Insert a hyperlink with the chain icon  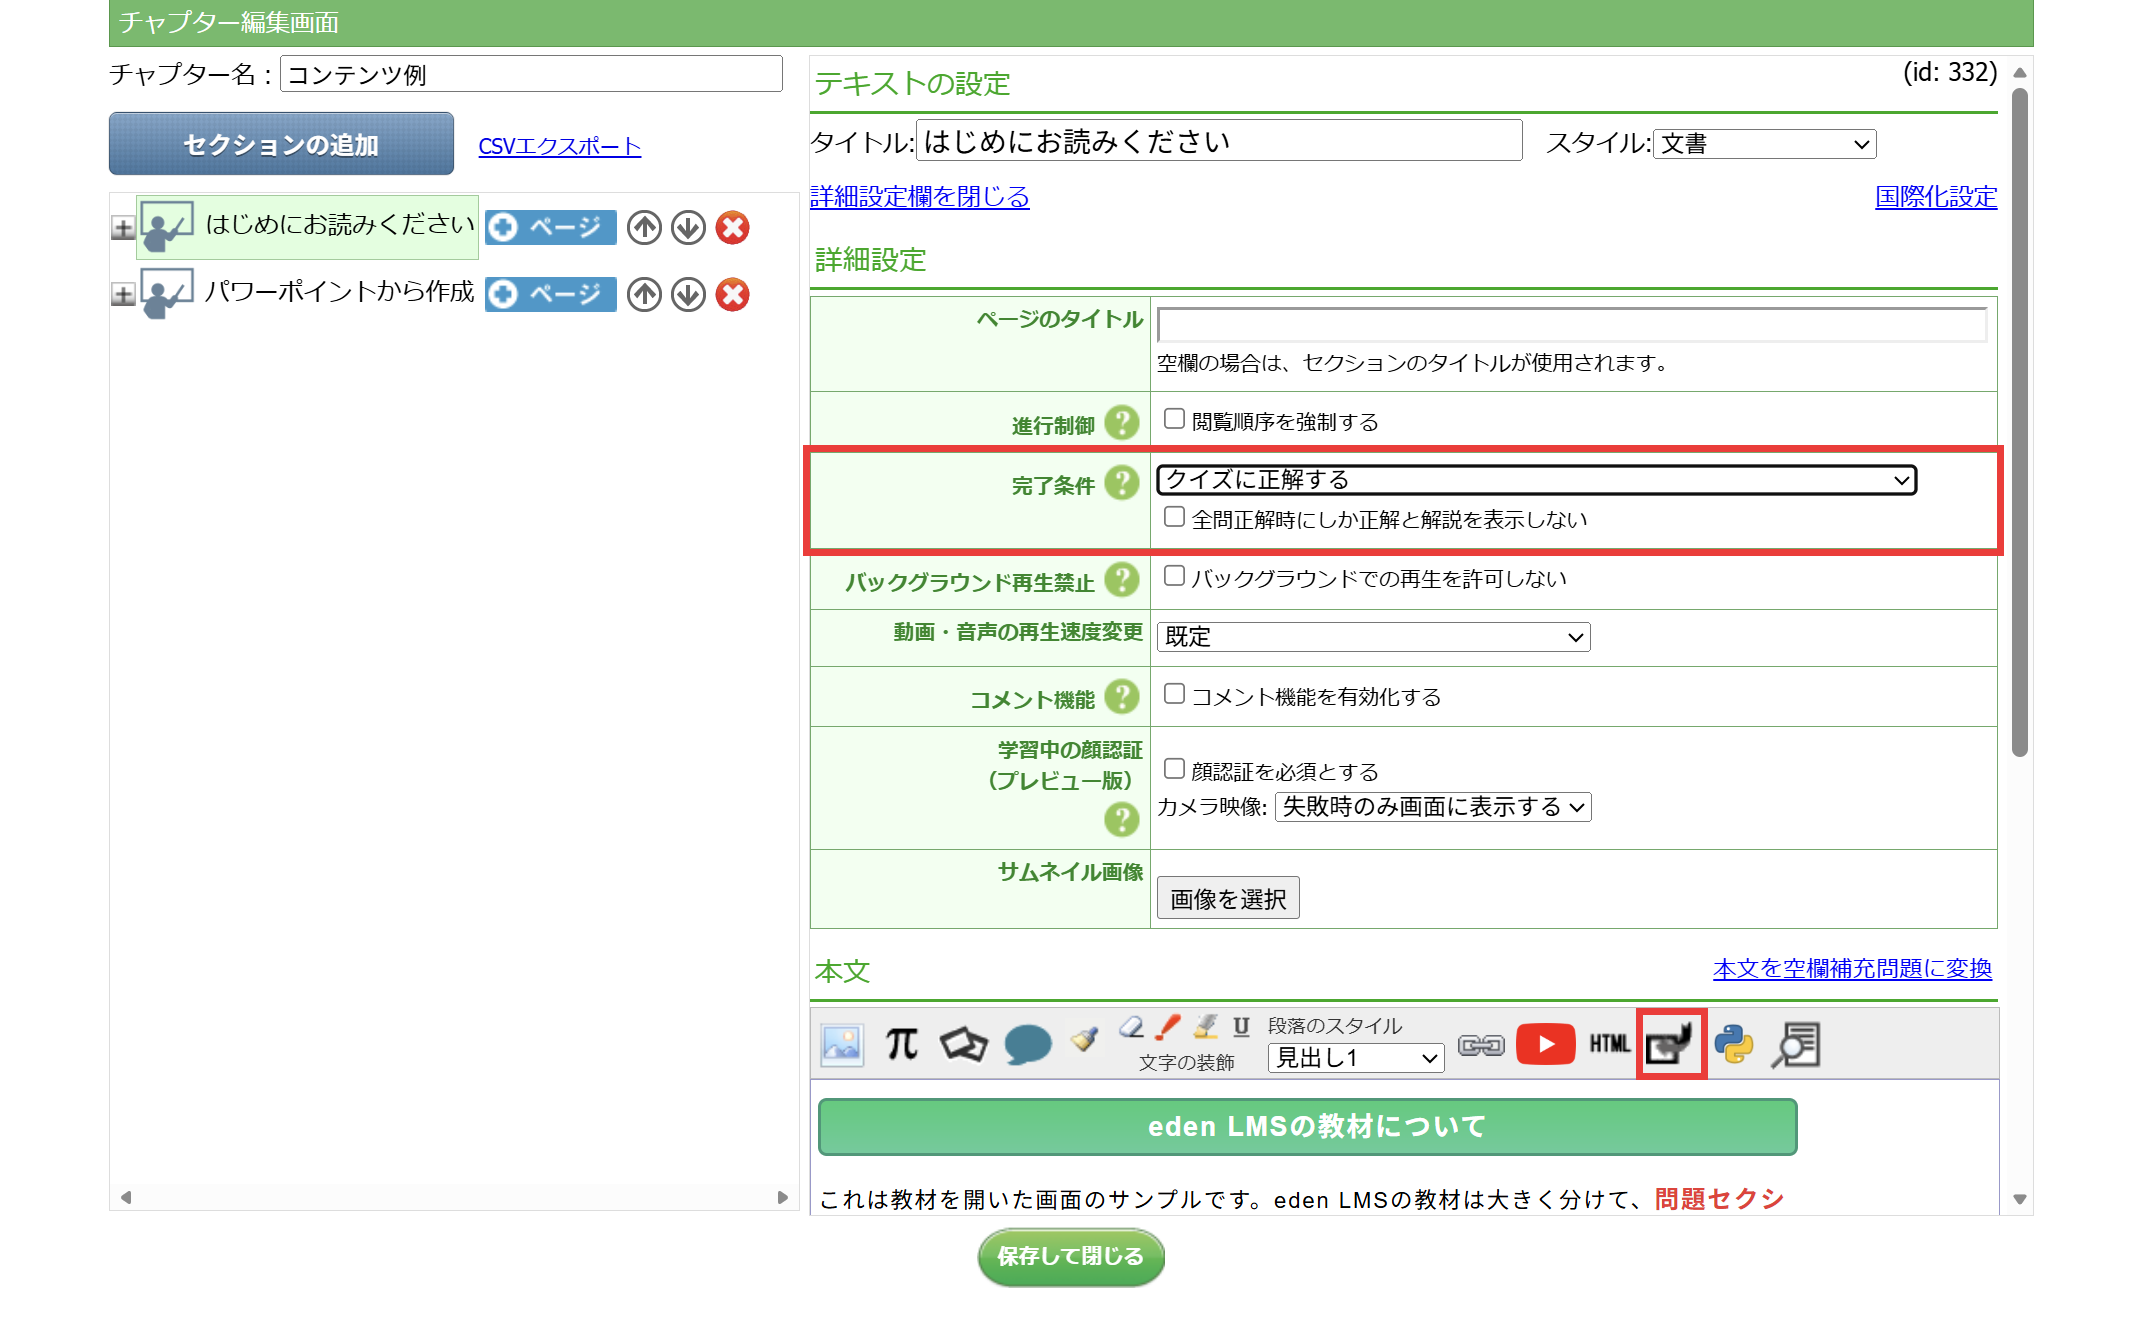1481,1045
